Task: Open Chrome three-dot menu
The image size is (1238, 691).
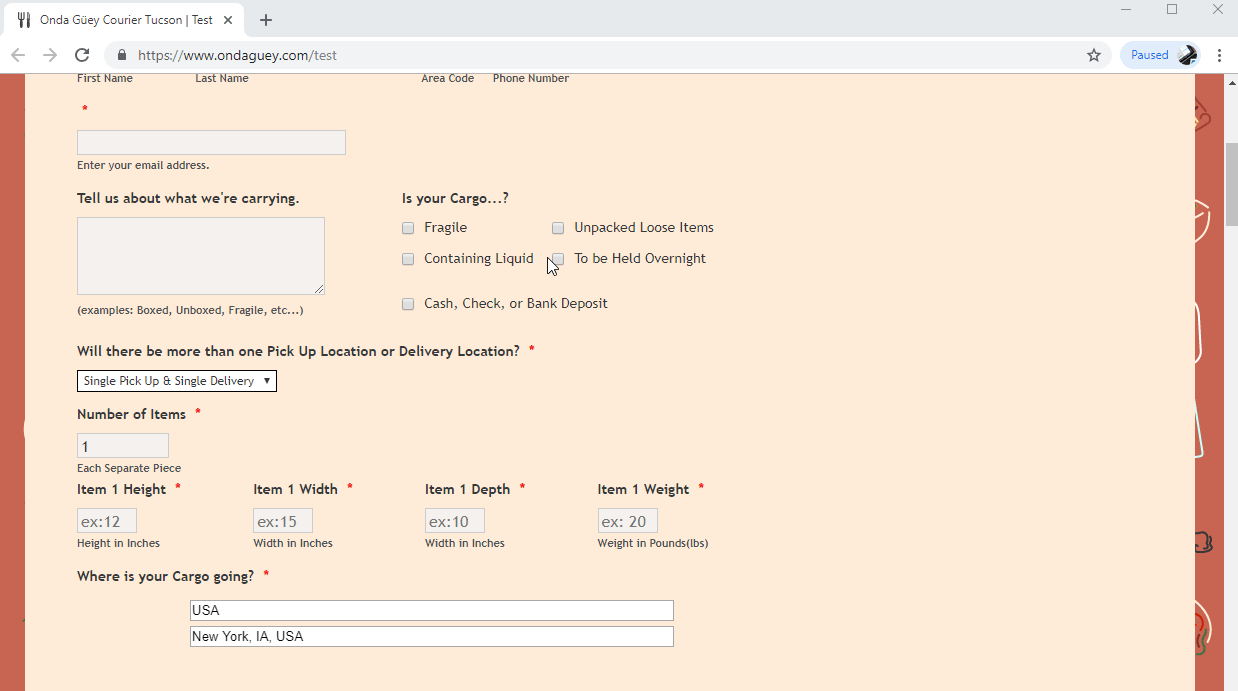Action: [x=1220, y=55]
